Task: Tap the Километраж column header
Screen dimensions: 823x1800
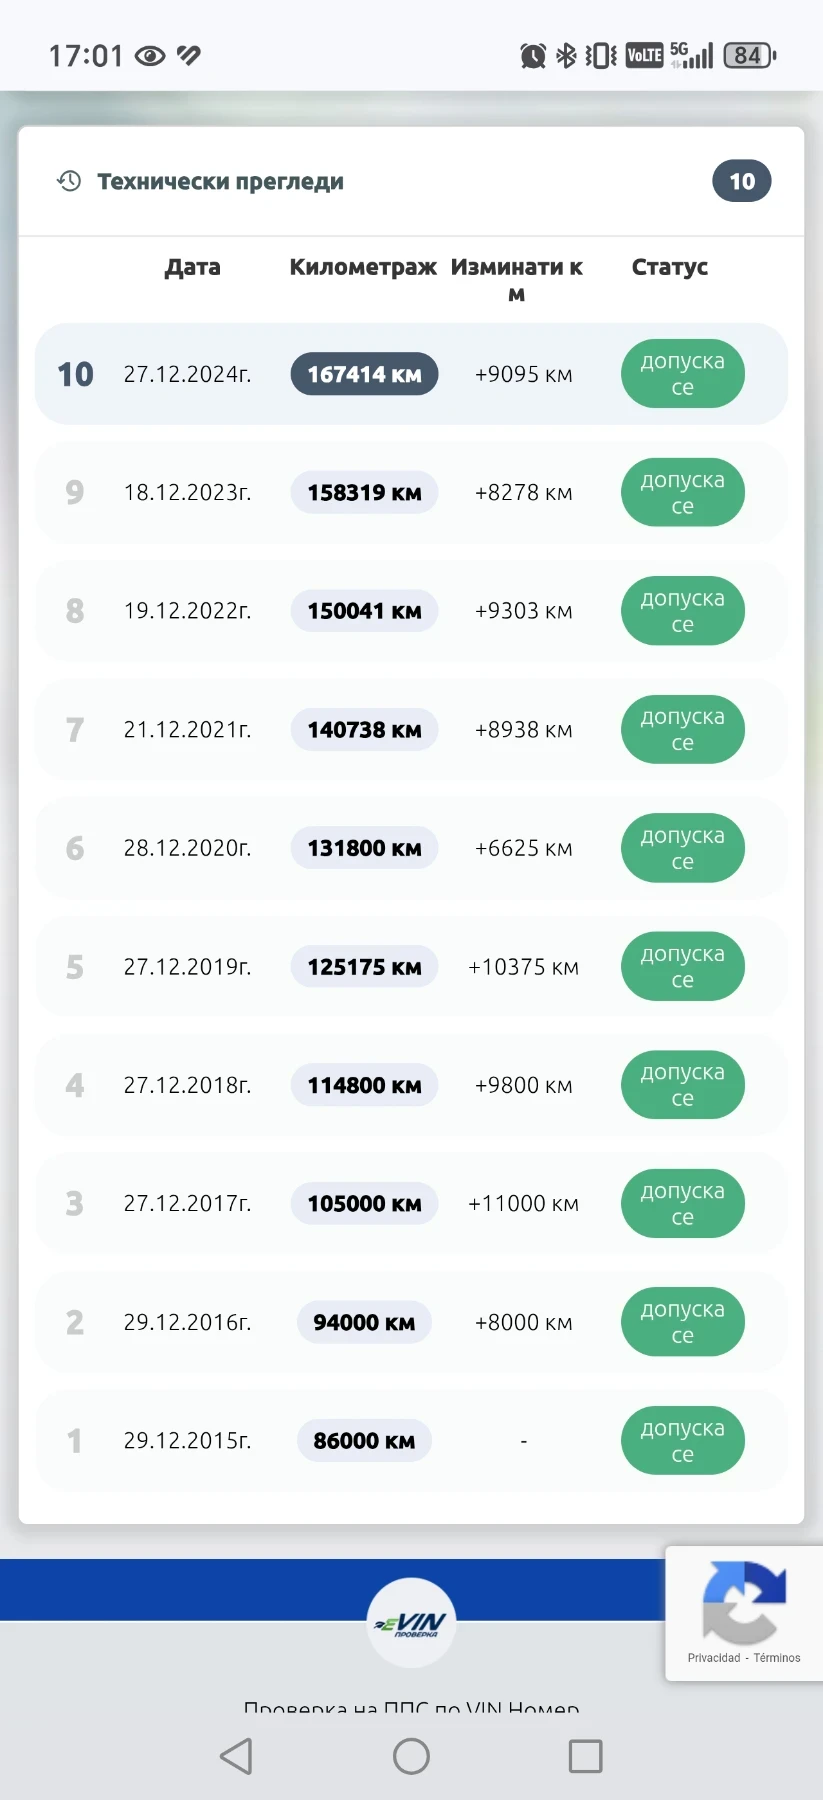Action: point(363,267)
